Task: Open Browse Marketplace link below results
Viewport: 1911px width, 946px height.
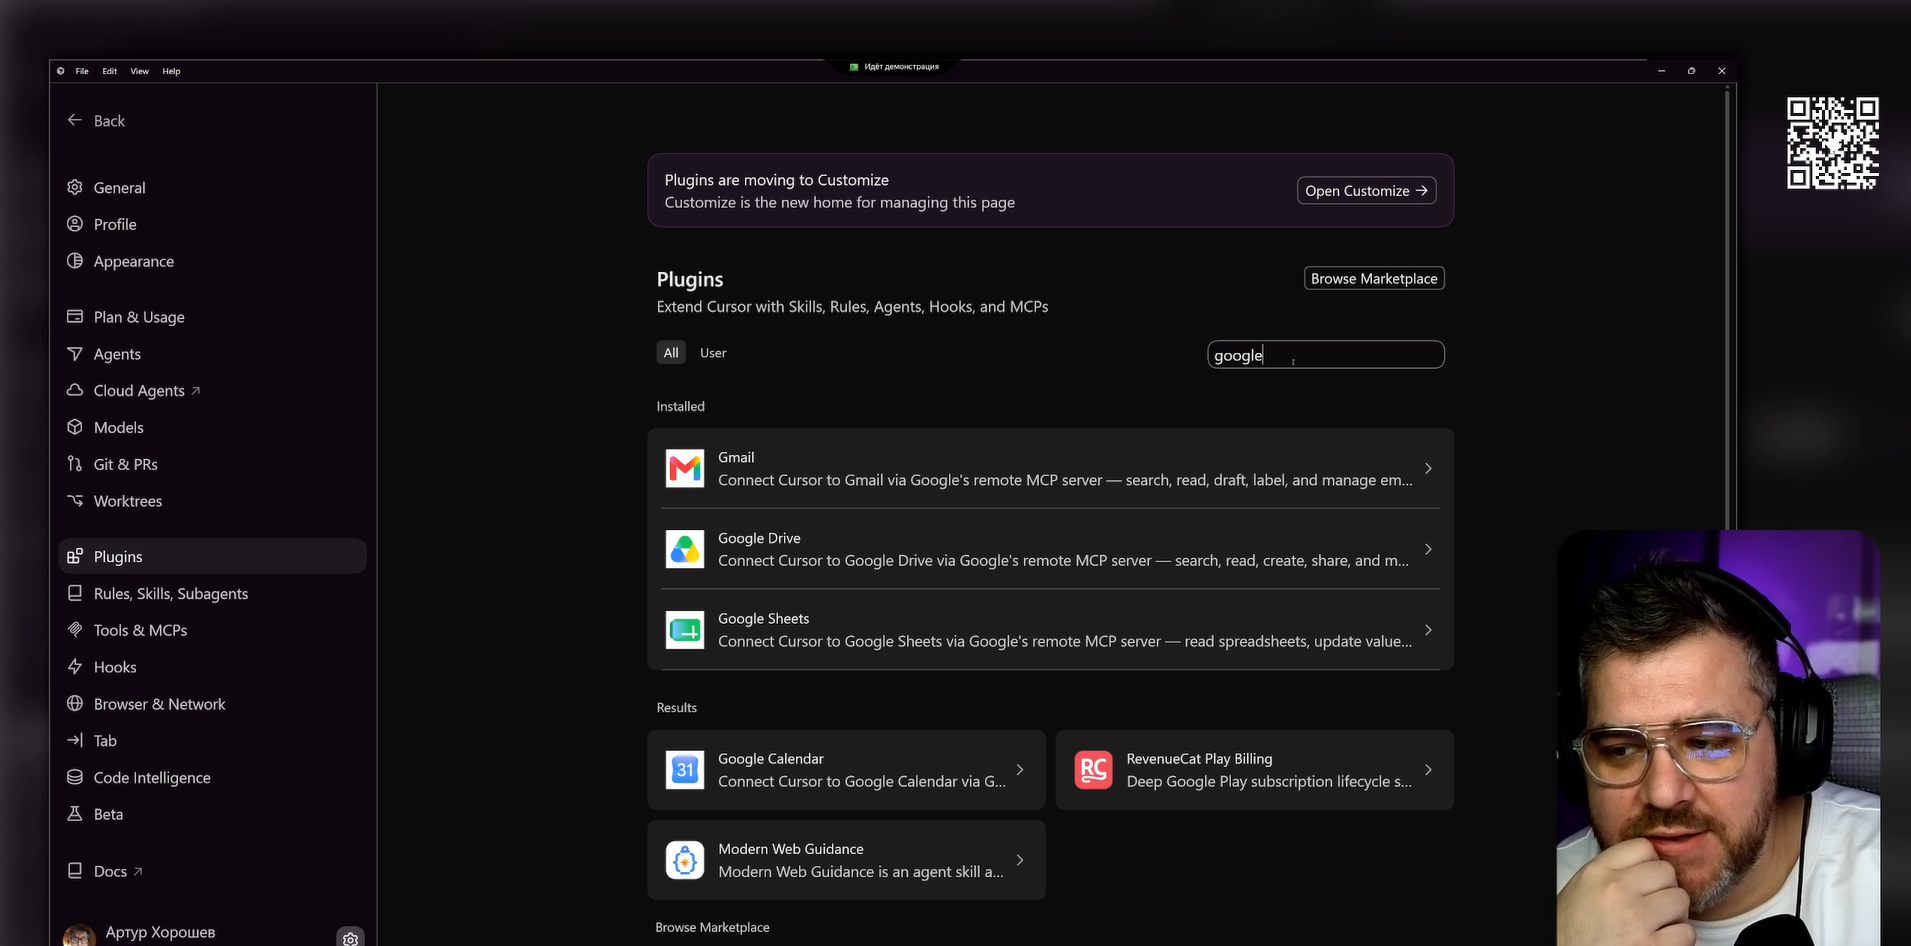Action: 712,927
